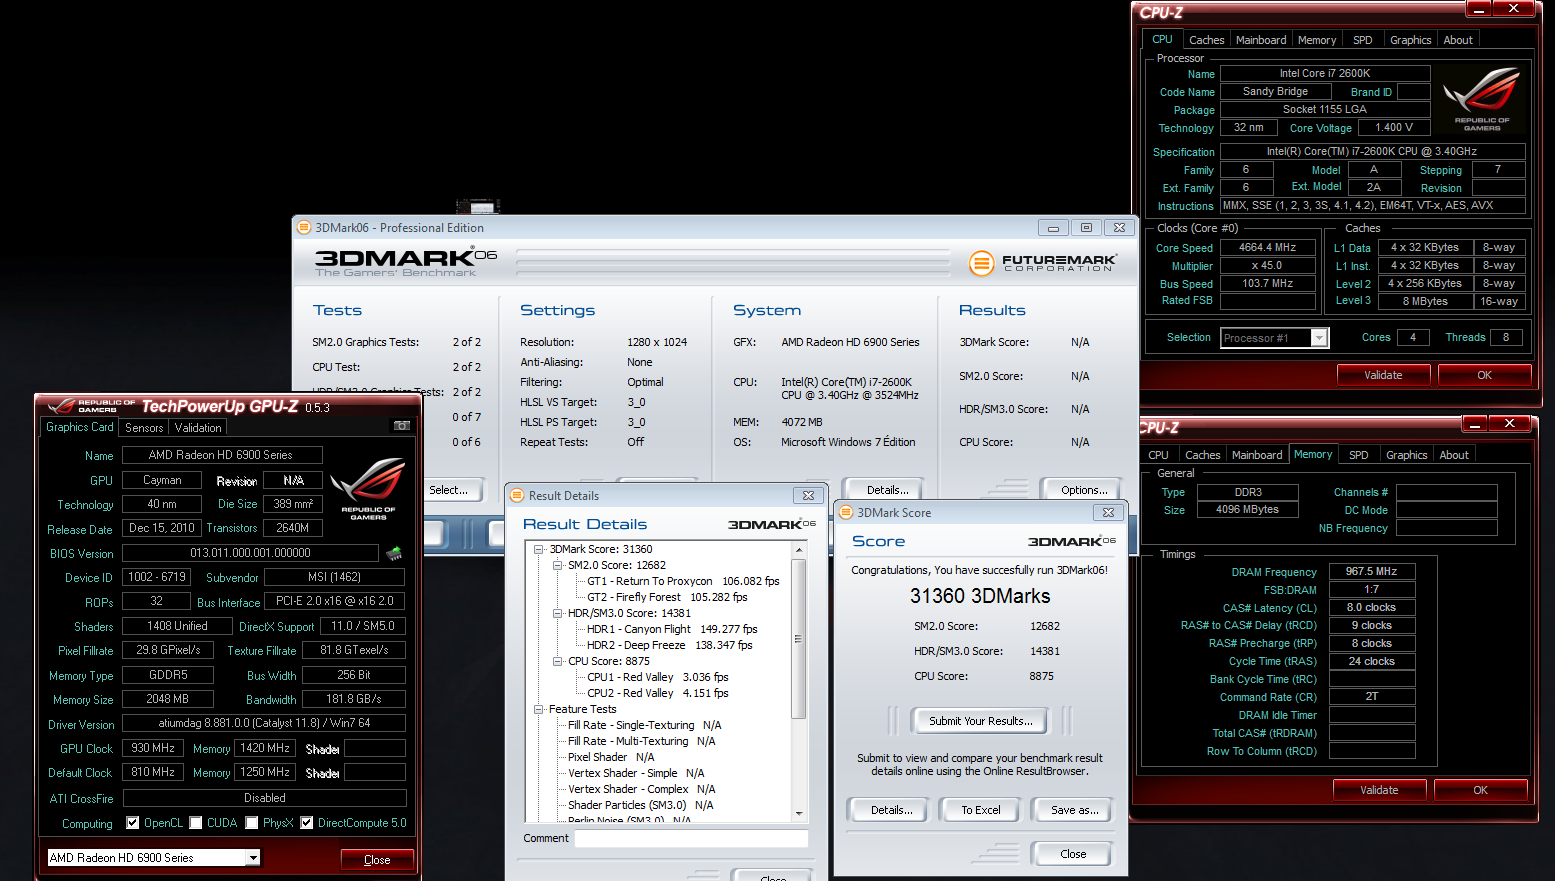Screen dimensions: 1555x881
Task: Click Validate in lower CPU-Z window
Action: pyautogui.click(x=1379, y=790)
